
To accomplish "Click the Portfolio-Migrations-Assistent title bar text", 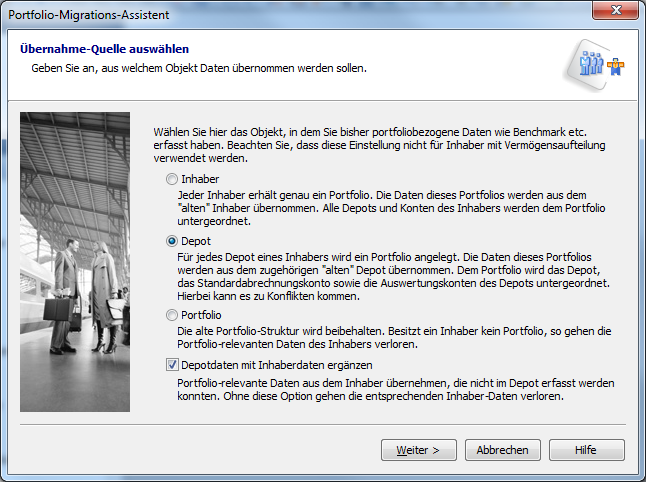I will pos(89,15).
